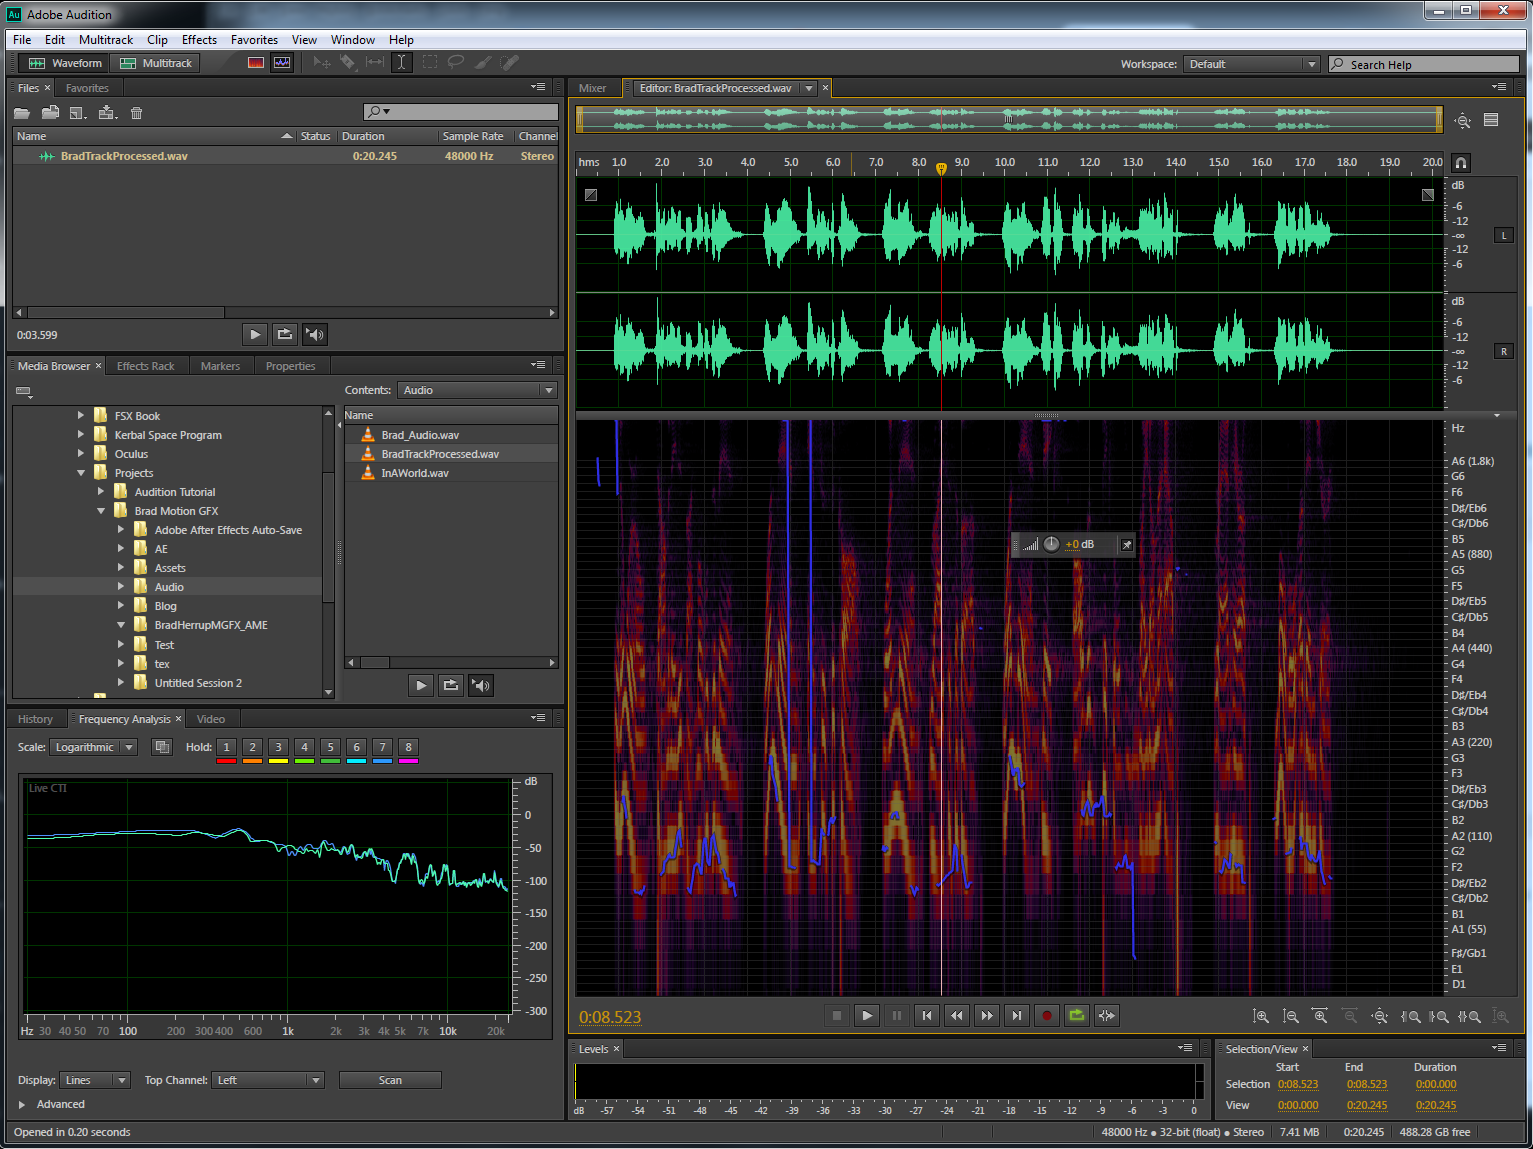Play preview in Media Browser

point(421,685)
